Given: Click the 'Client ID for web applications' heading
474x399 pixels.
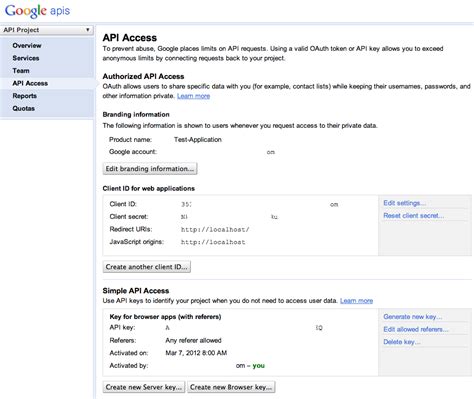Looking at the screenshot, I should click(149, 189).
